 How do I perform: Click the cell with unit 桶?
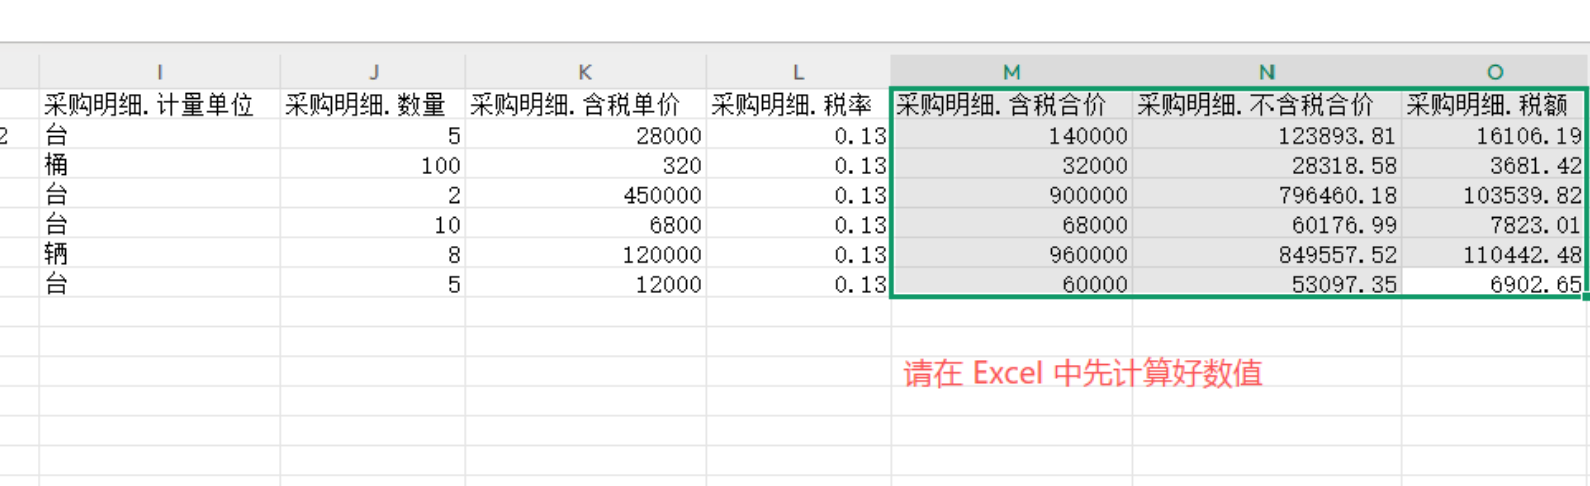160,165
